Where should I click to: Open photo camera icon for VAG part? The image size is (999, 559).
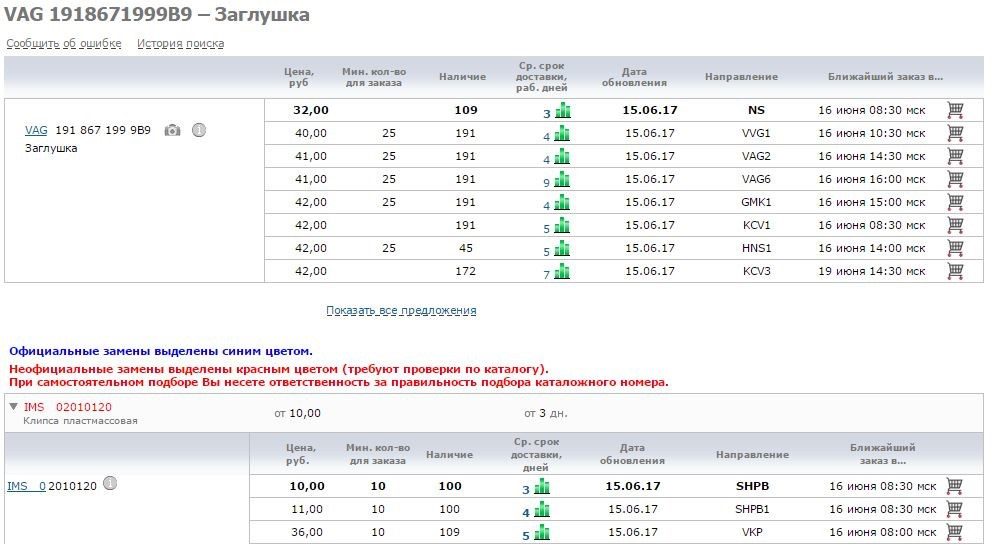tap(172, 130)
